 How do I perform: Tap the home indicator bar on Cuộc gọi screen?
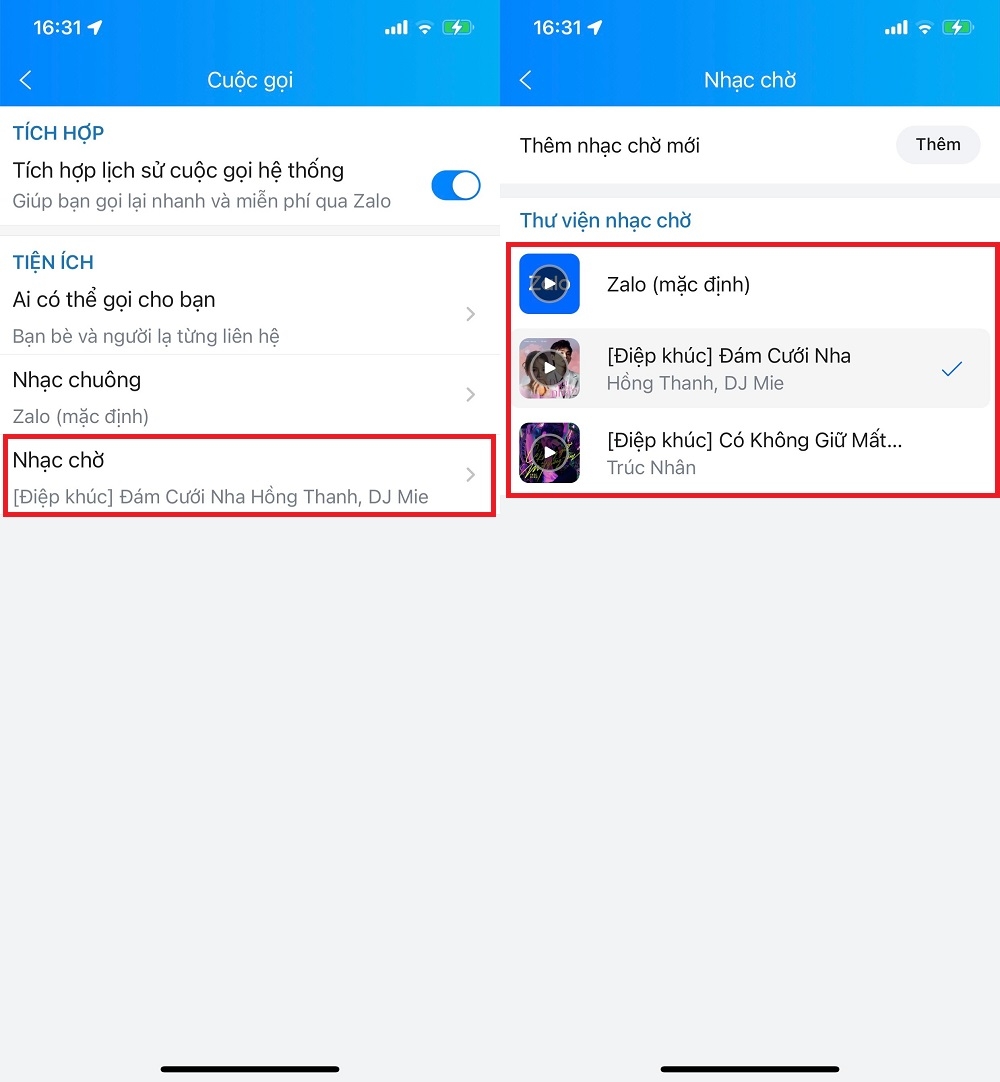tap(250, 1069)
